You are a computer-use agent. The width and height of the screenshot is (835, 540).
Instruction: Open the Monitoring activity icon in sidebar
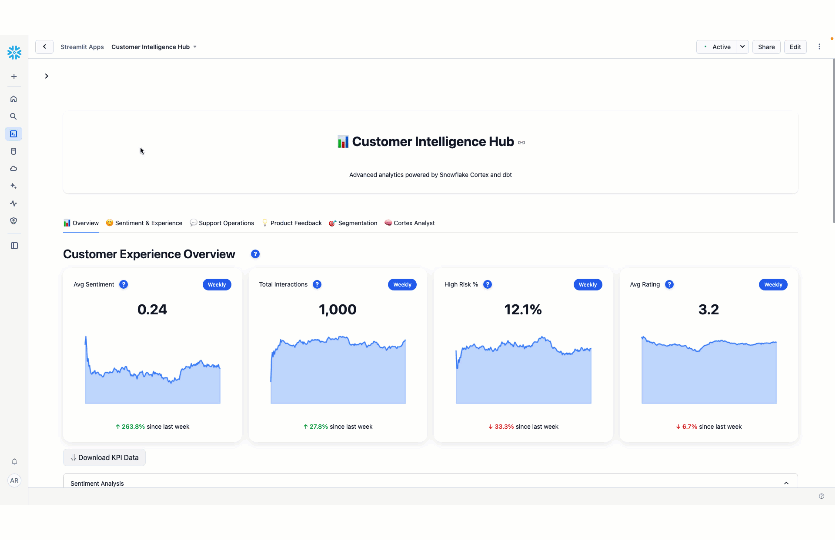14,203
